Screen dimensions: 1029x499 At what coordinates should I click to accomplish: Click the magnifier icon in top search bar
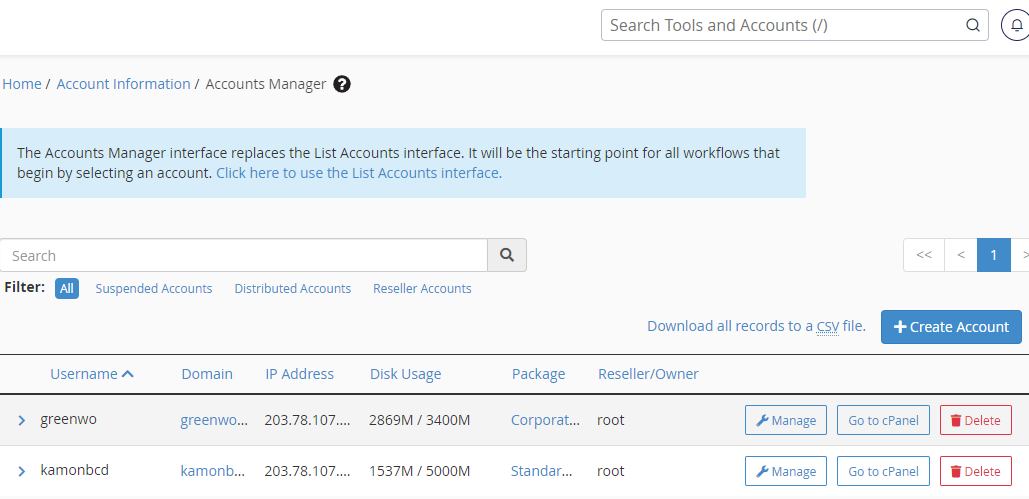tap(972, 26)
